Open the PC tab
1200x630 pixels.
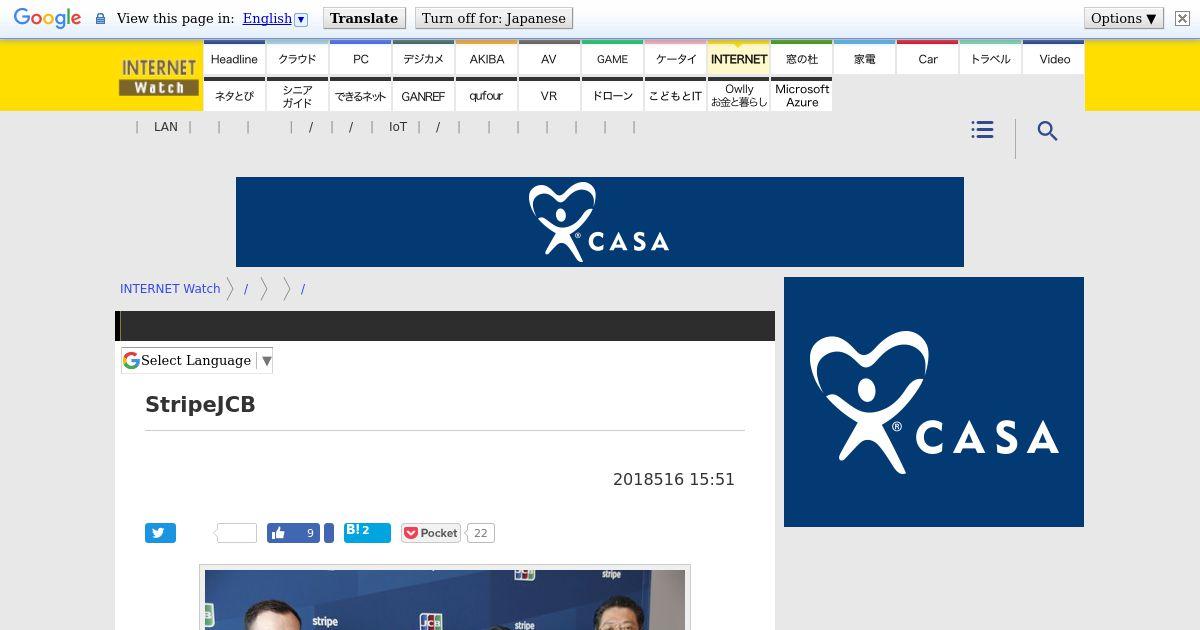click(x=361, y=58)
